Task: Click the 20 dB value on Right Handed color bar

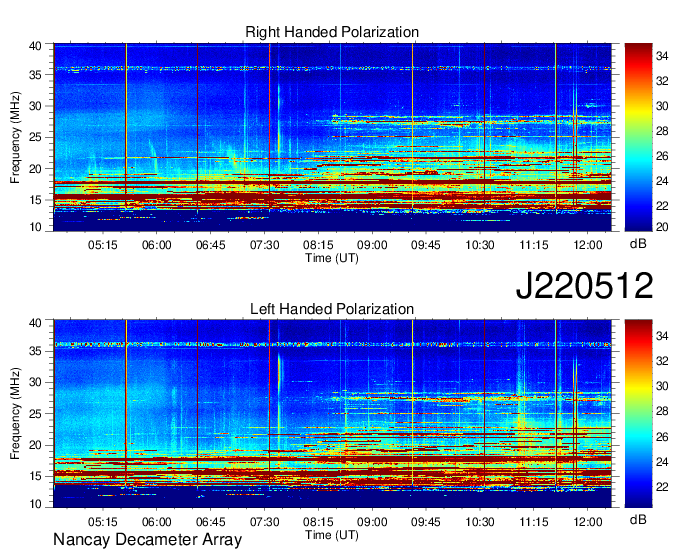Action: tap(662, 227)
